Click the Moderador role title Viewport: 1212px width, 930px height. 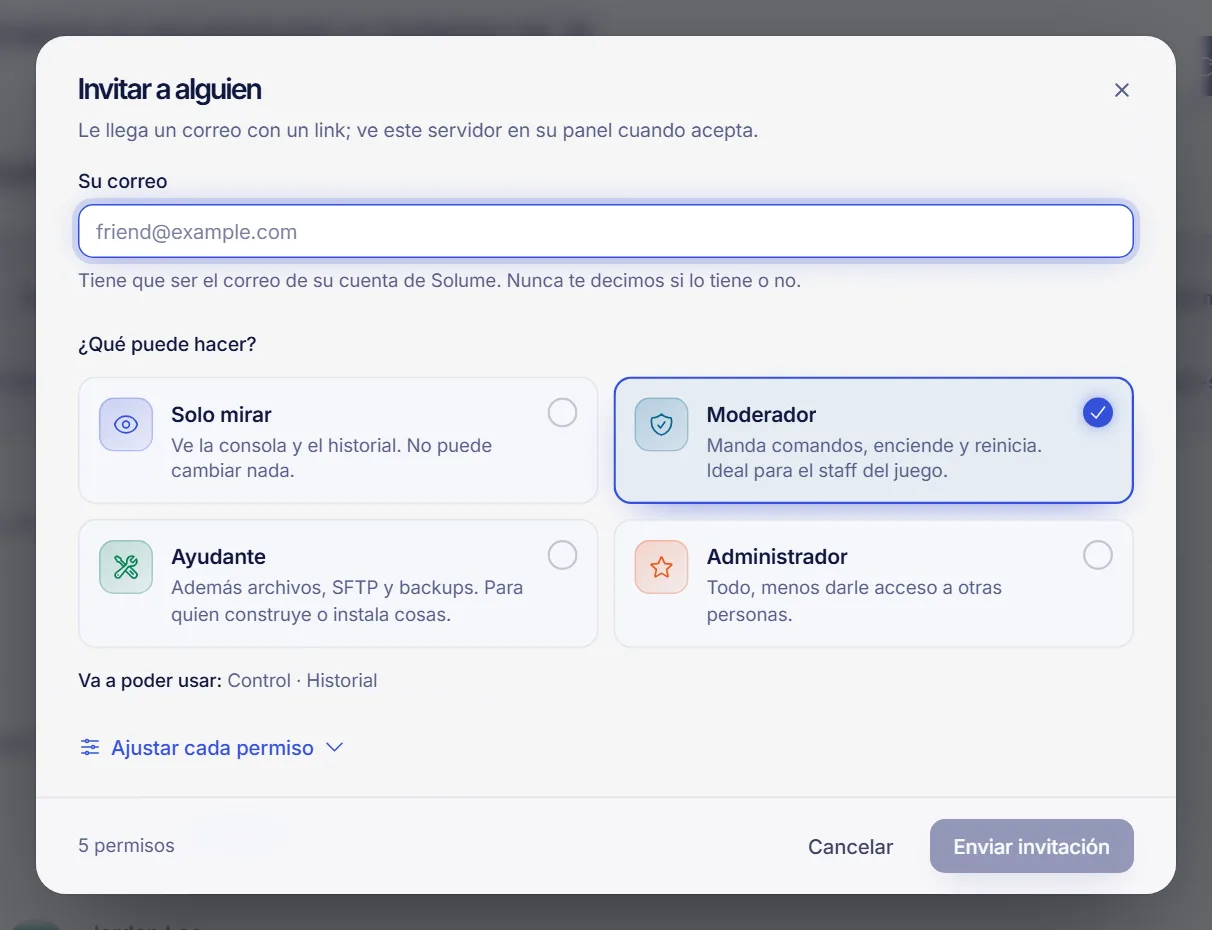pyautogui.click(x=761, y=415)
